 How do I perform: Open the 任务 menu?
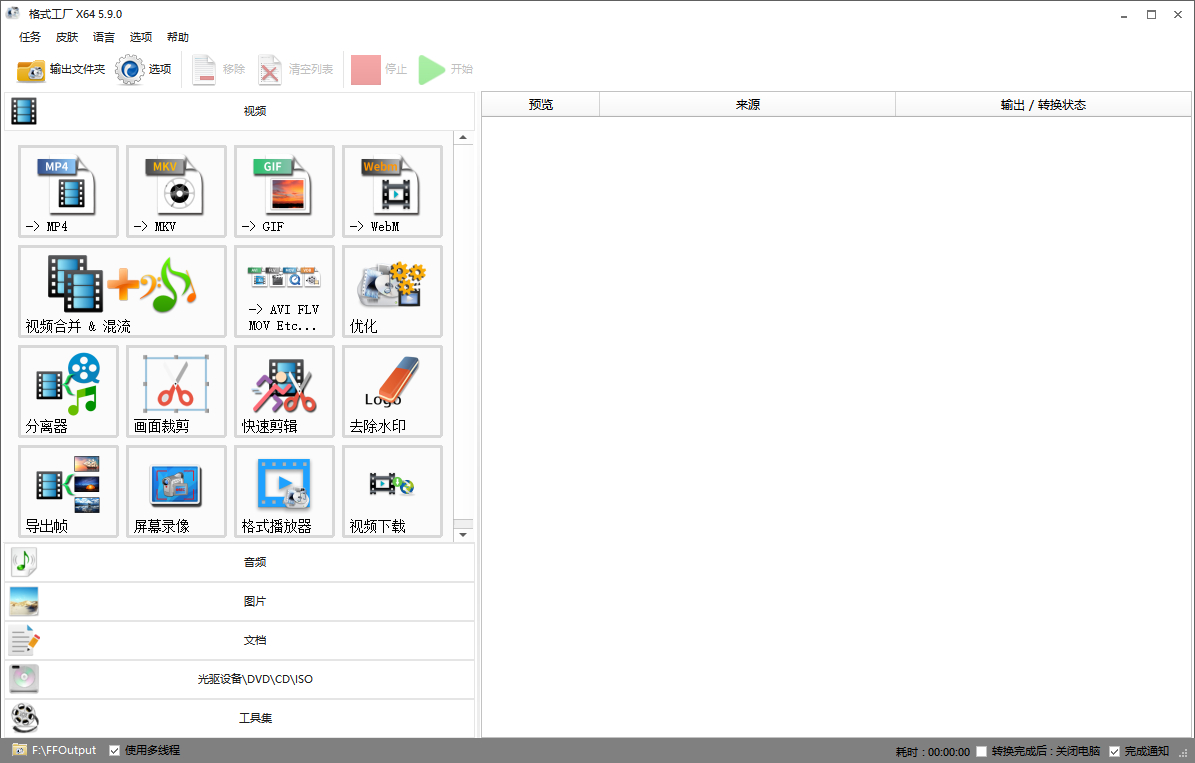click(x=30, y=37)
